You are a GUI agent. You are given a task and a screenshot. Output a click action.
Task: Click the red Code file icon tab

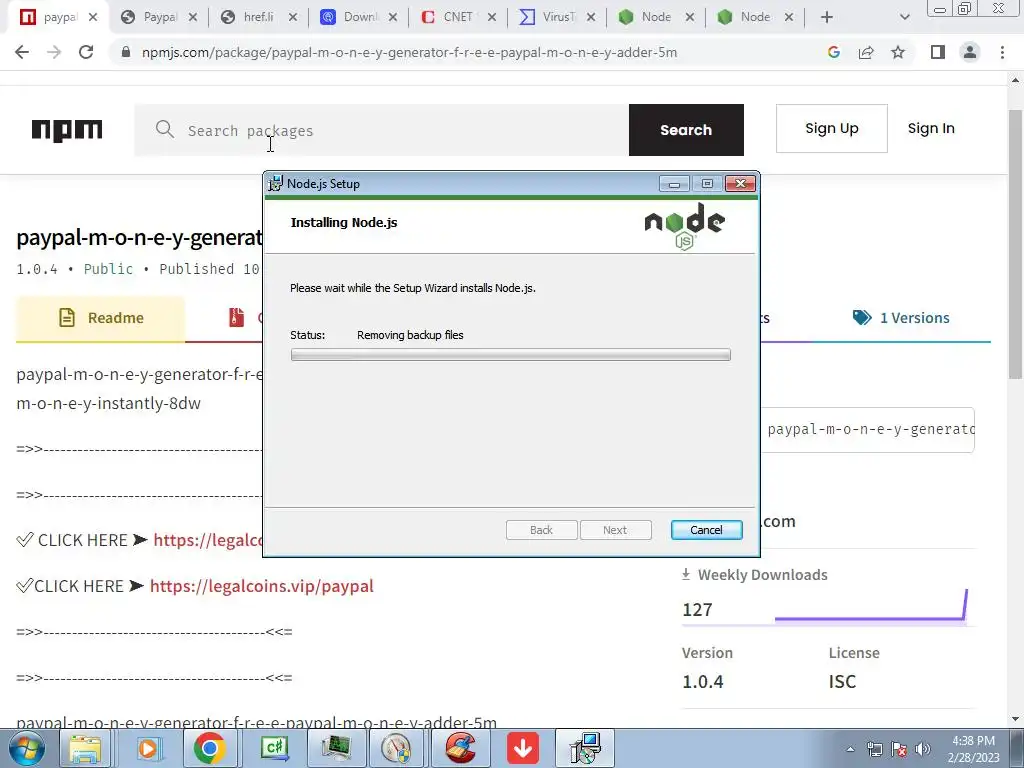[236, 317]
